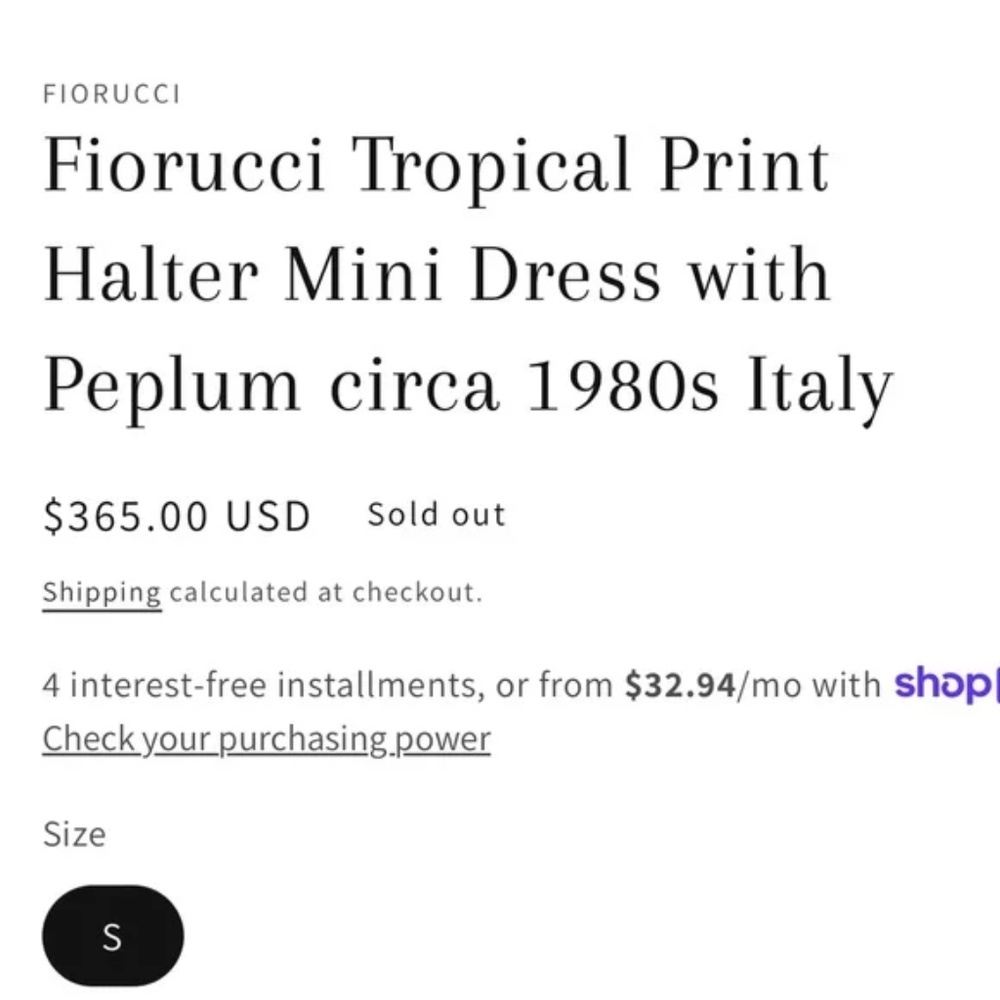The image size is (1000, 1000).
Task: Click the Size label above options
Action: pyautogui.click(x=74, y=833)
